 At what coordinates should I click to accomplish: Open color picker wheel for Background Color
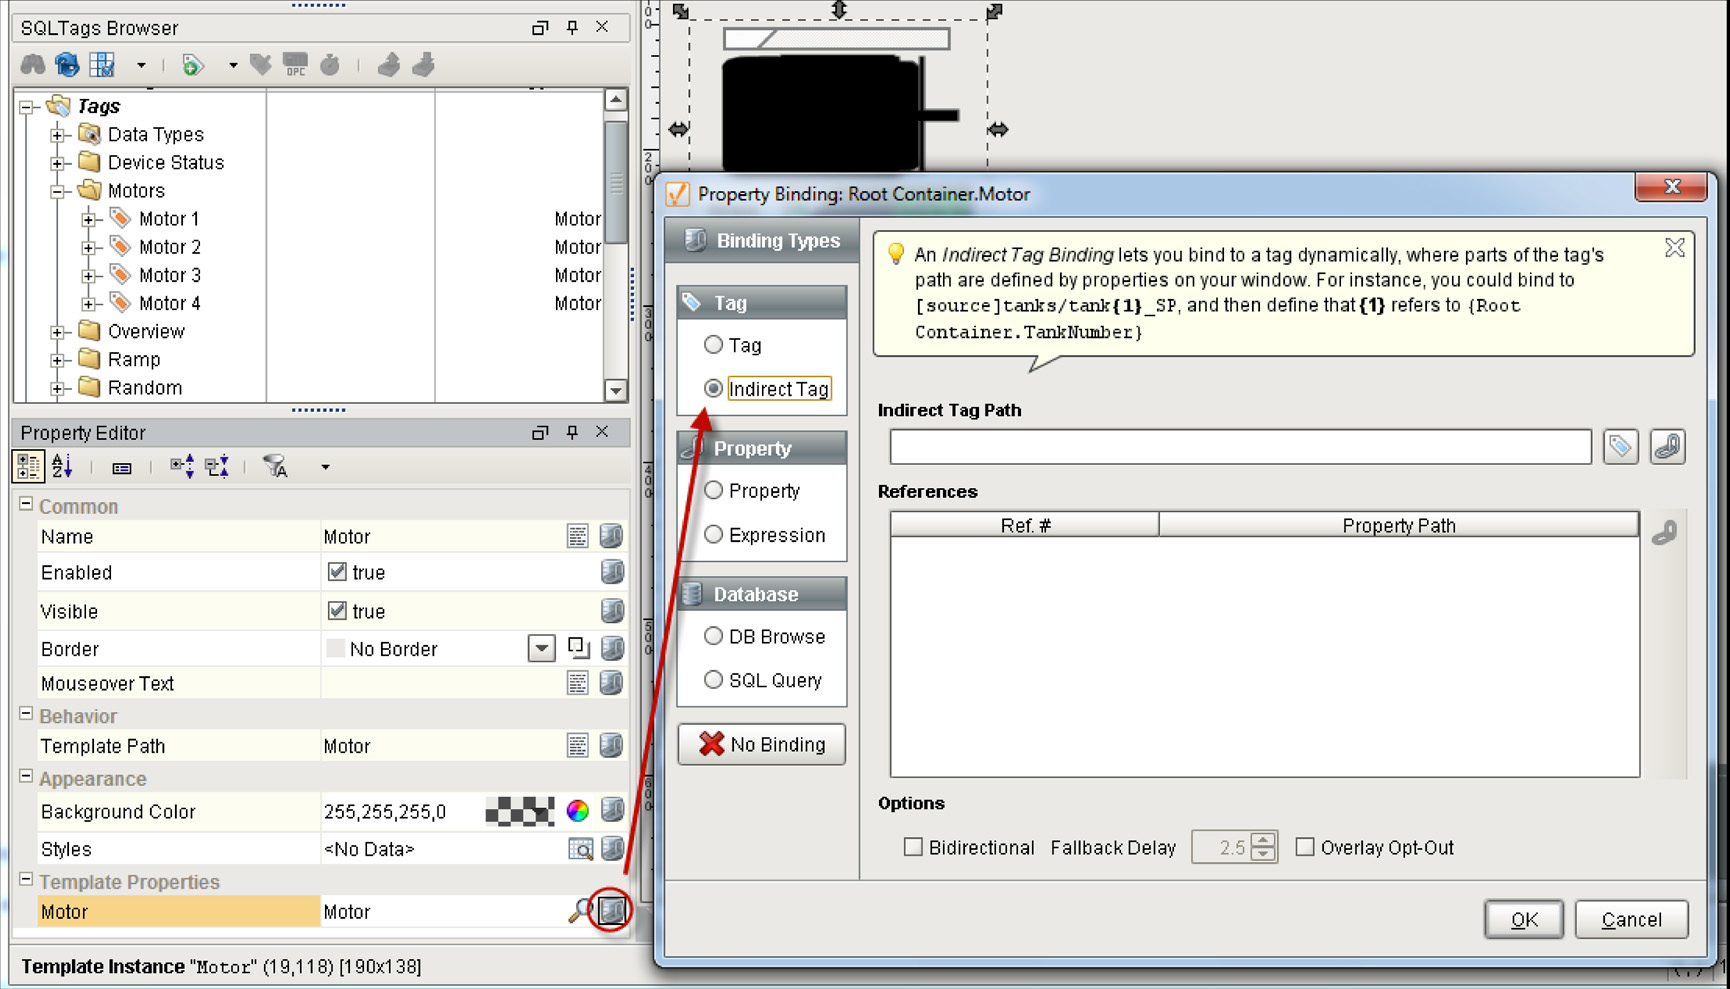tap(577, 811)
